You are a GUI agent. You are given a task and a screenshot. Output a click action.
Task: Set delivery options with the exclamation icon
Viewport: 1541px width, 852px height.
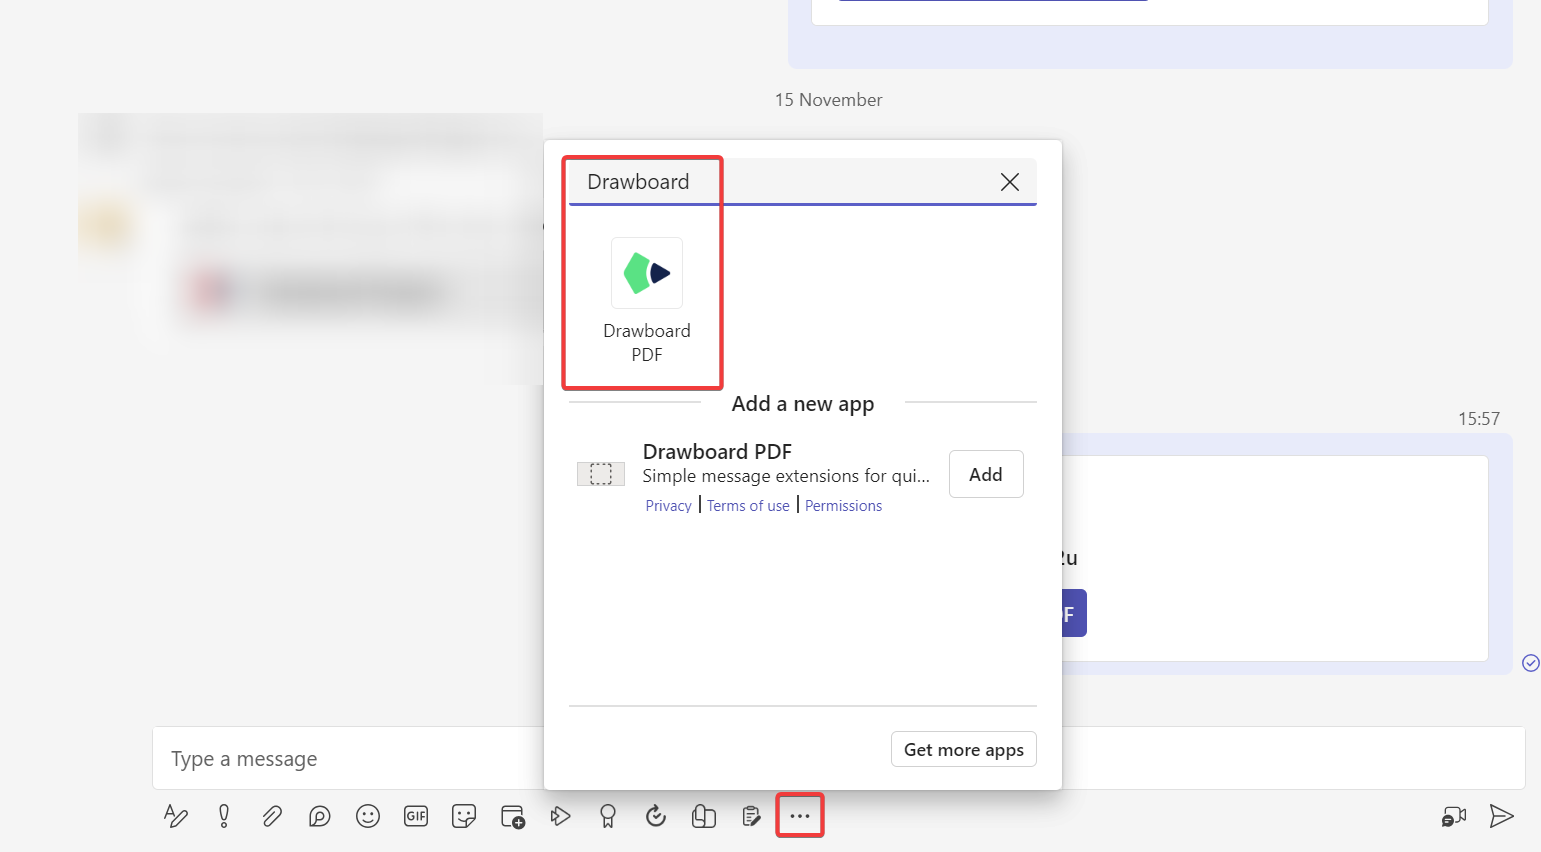pos(224,816)
